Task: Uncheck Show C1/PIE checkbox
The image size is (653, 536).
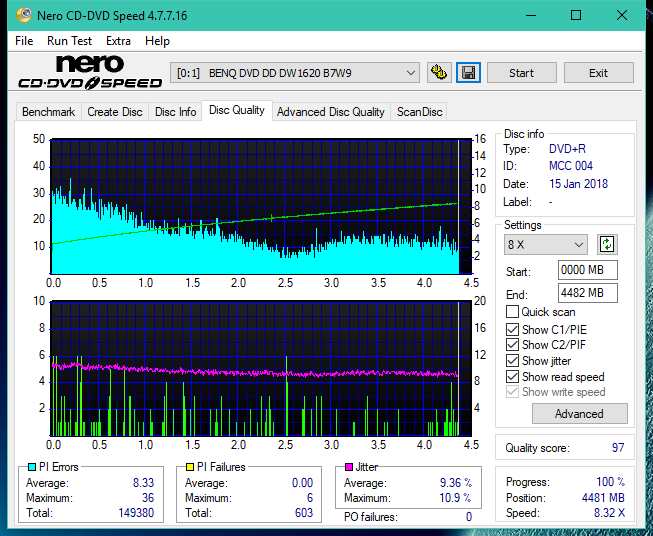Action: click(x=512, y=329)
